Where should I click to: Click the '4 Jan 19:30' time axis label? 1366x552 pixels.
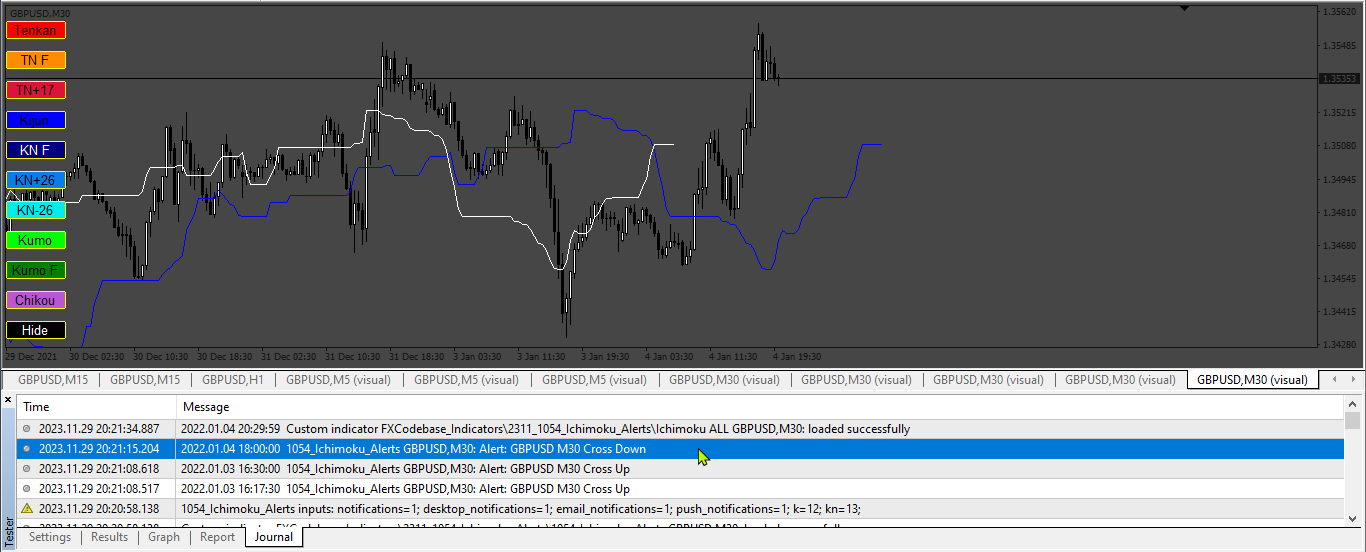click(797, 356)
